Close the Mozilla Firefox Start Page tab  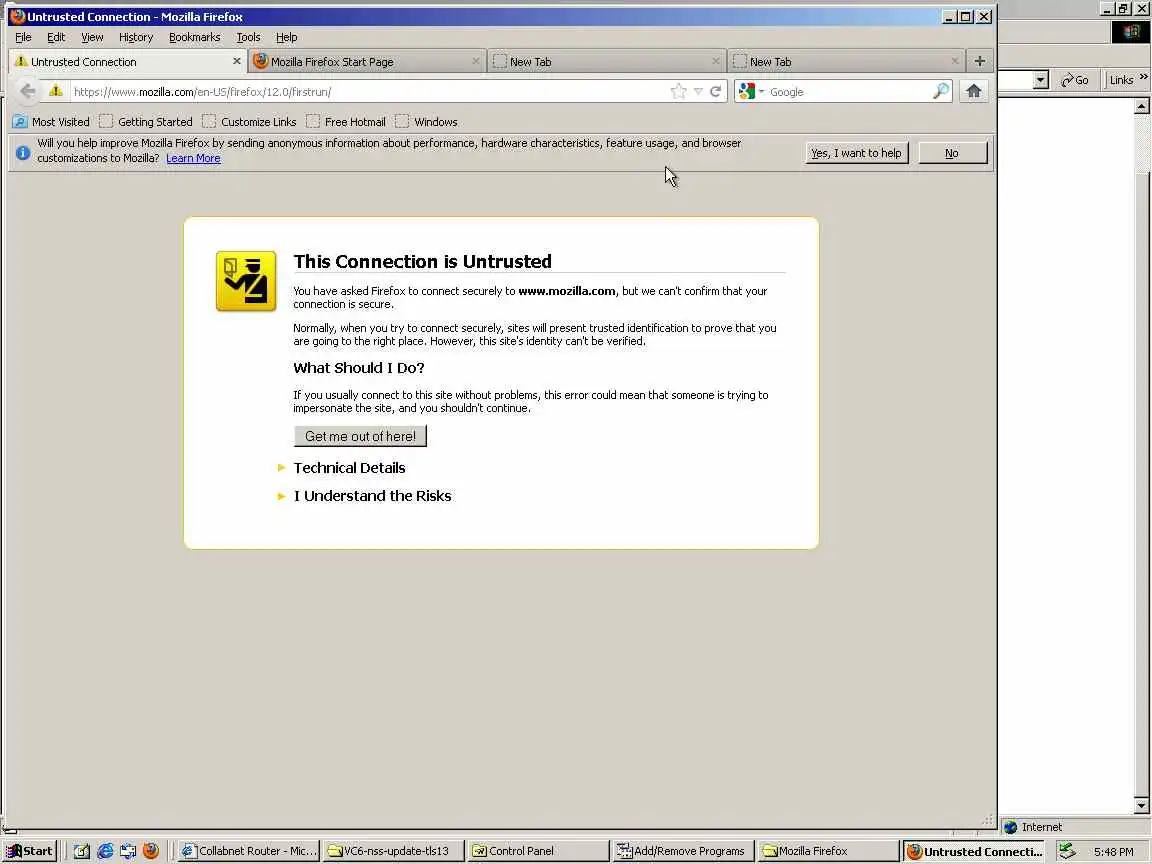[476, 61]
